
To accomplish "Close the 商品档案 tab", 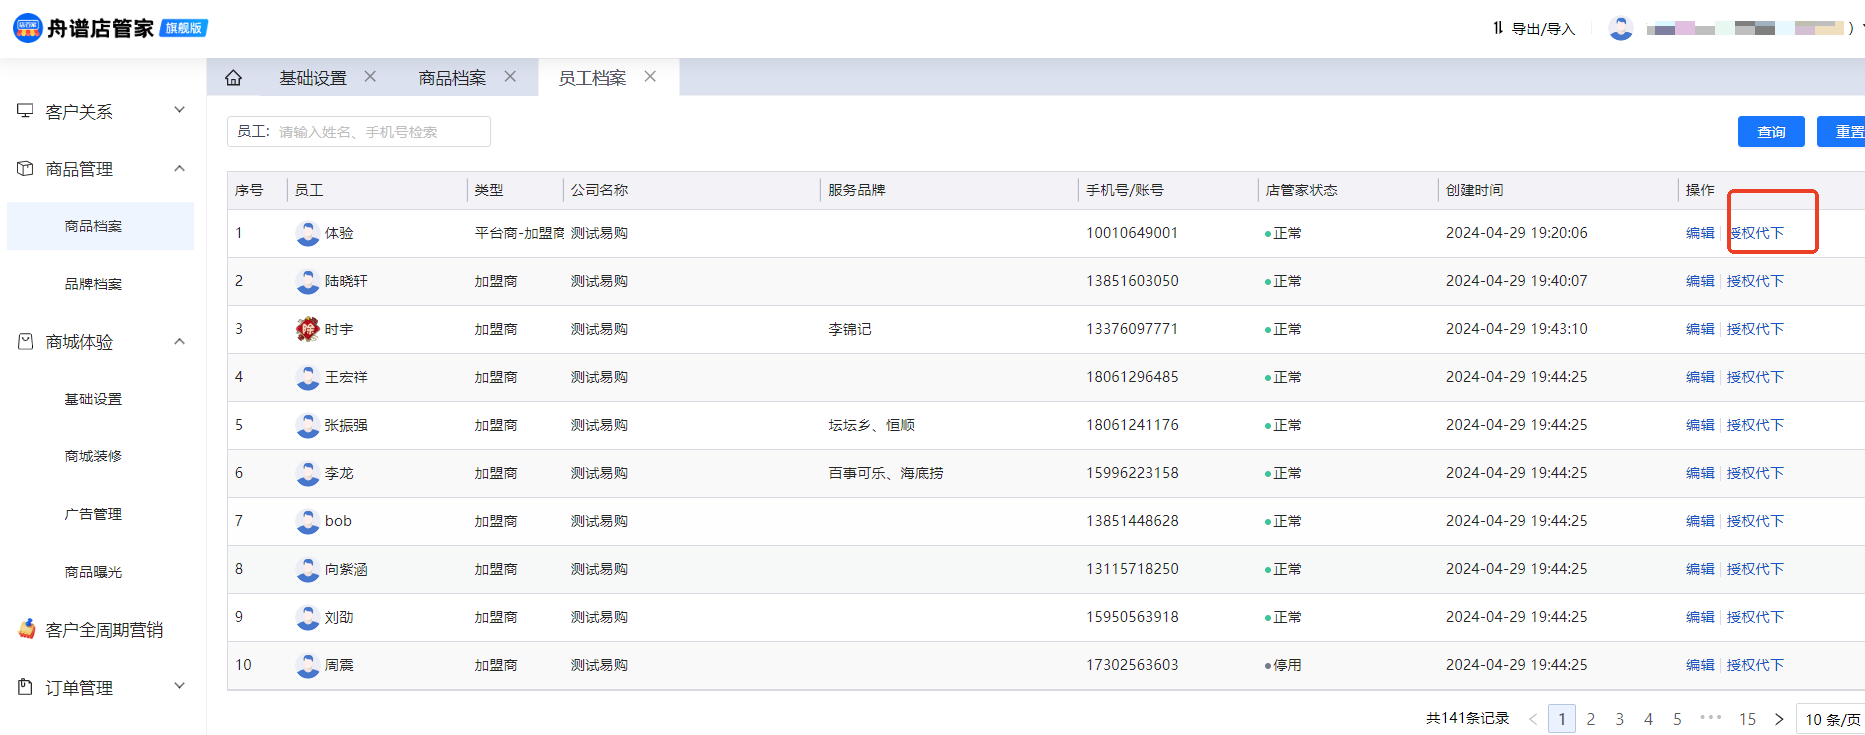I will [x=510, y=77].
